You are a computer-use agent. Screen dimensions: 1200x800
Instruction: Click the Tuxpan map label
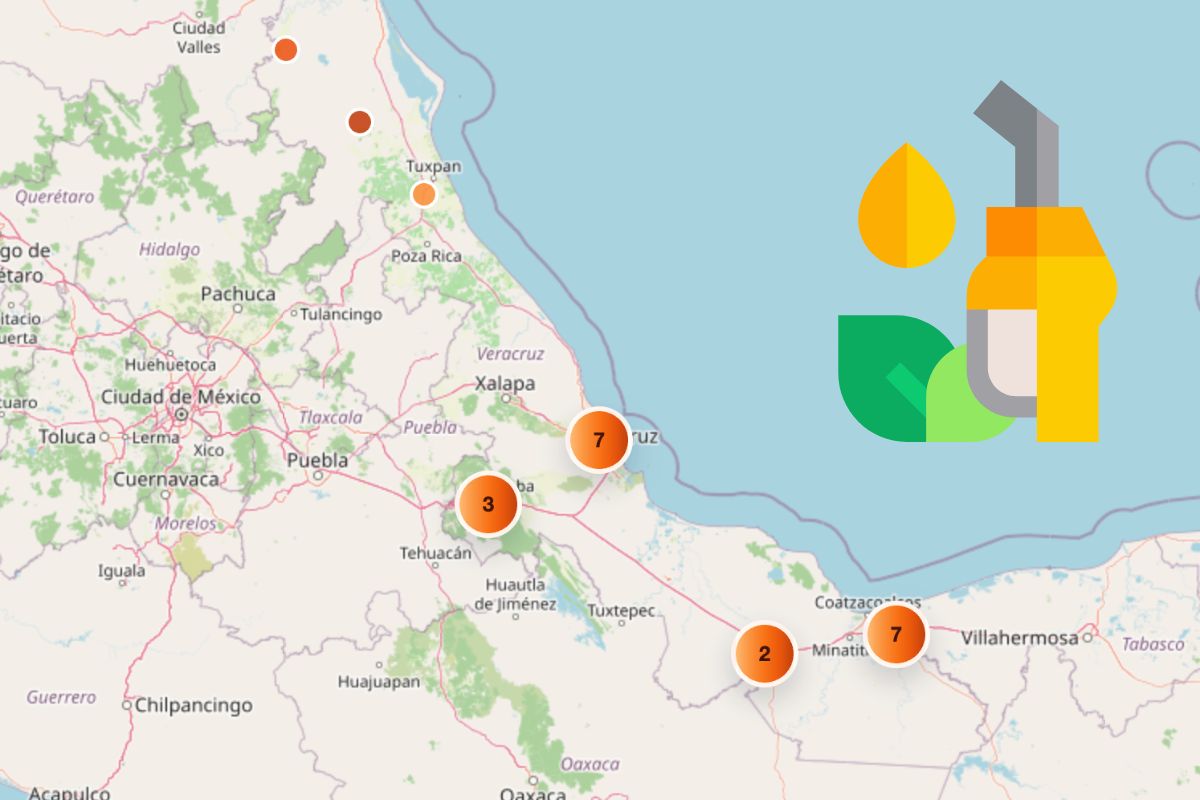pyautogui.click(x=432, y=166)
